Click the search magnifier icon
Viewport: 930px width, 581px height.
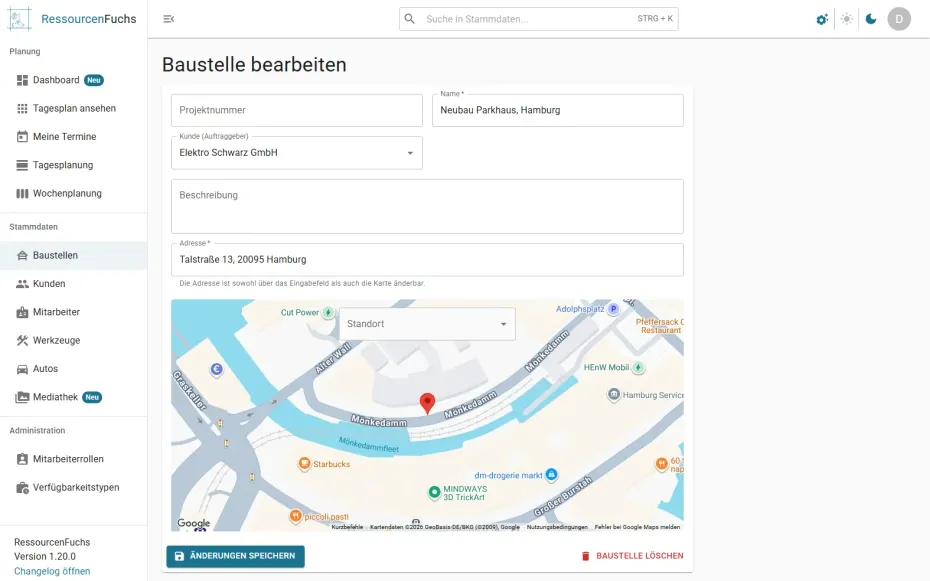(x=409, y=19)
